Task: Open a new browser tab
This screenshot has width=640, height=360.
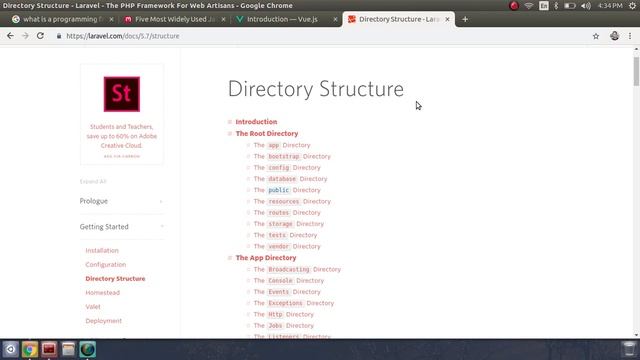Action: 465,19
